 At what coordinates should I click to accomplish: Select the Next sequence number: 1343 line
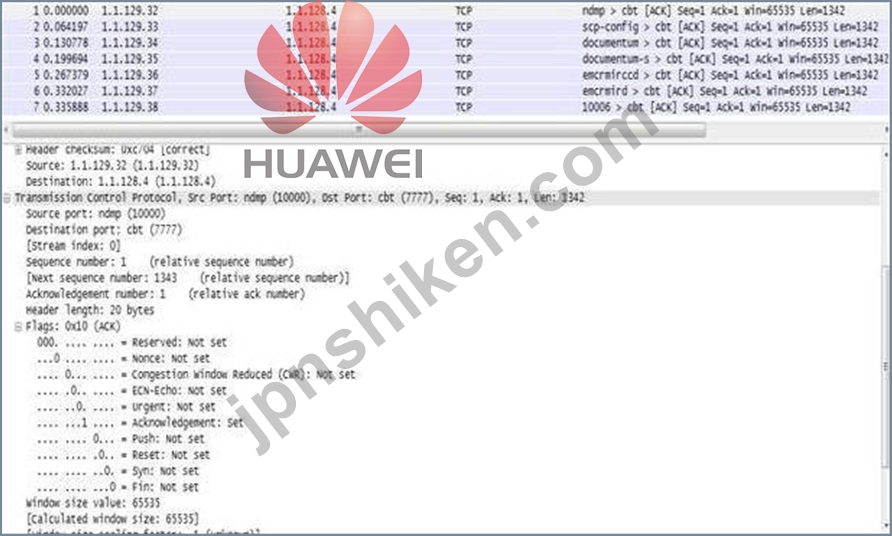(188, 278)
